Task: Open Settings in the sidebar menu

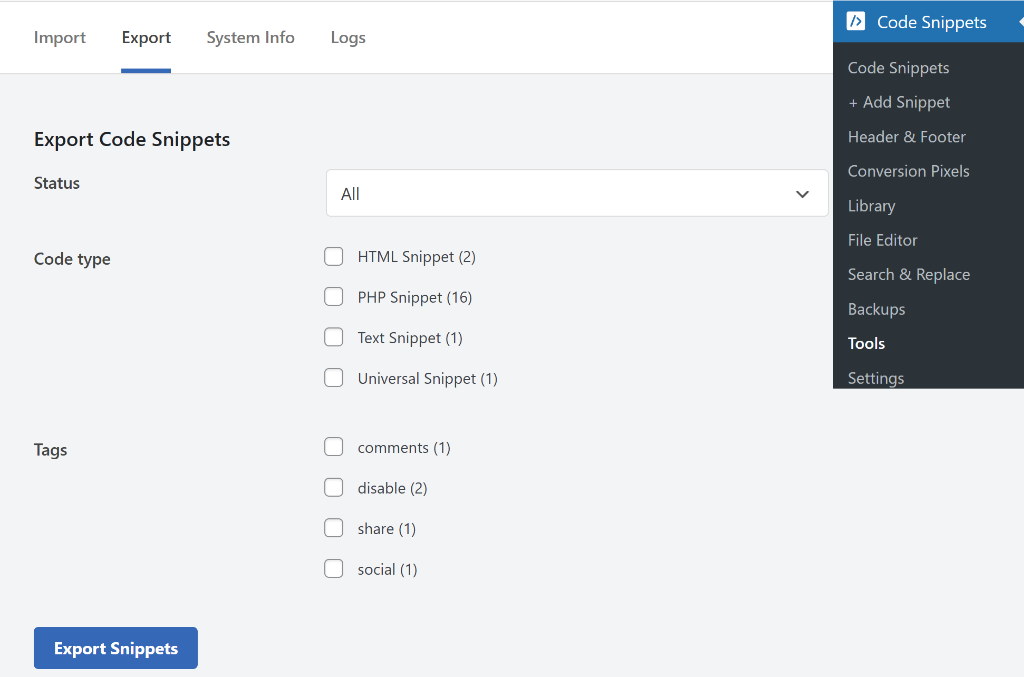Action: [x=876, y=378]
